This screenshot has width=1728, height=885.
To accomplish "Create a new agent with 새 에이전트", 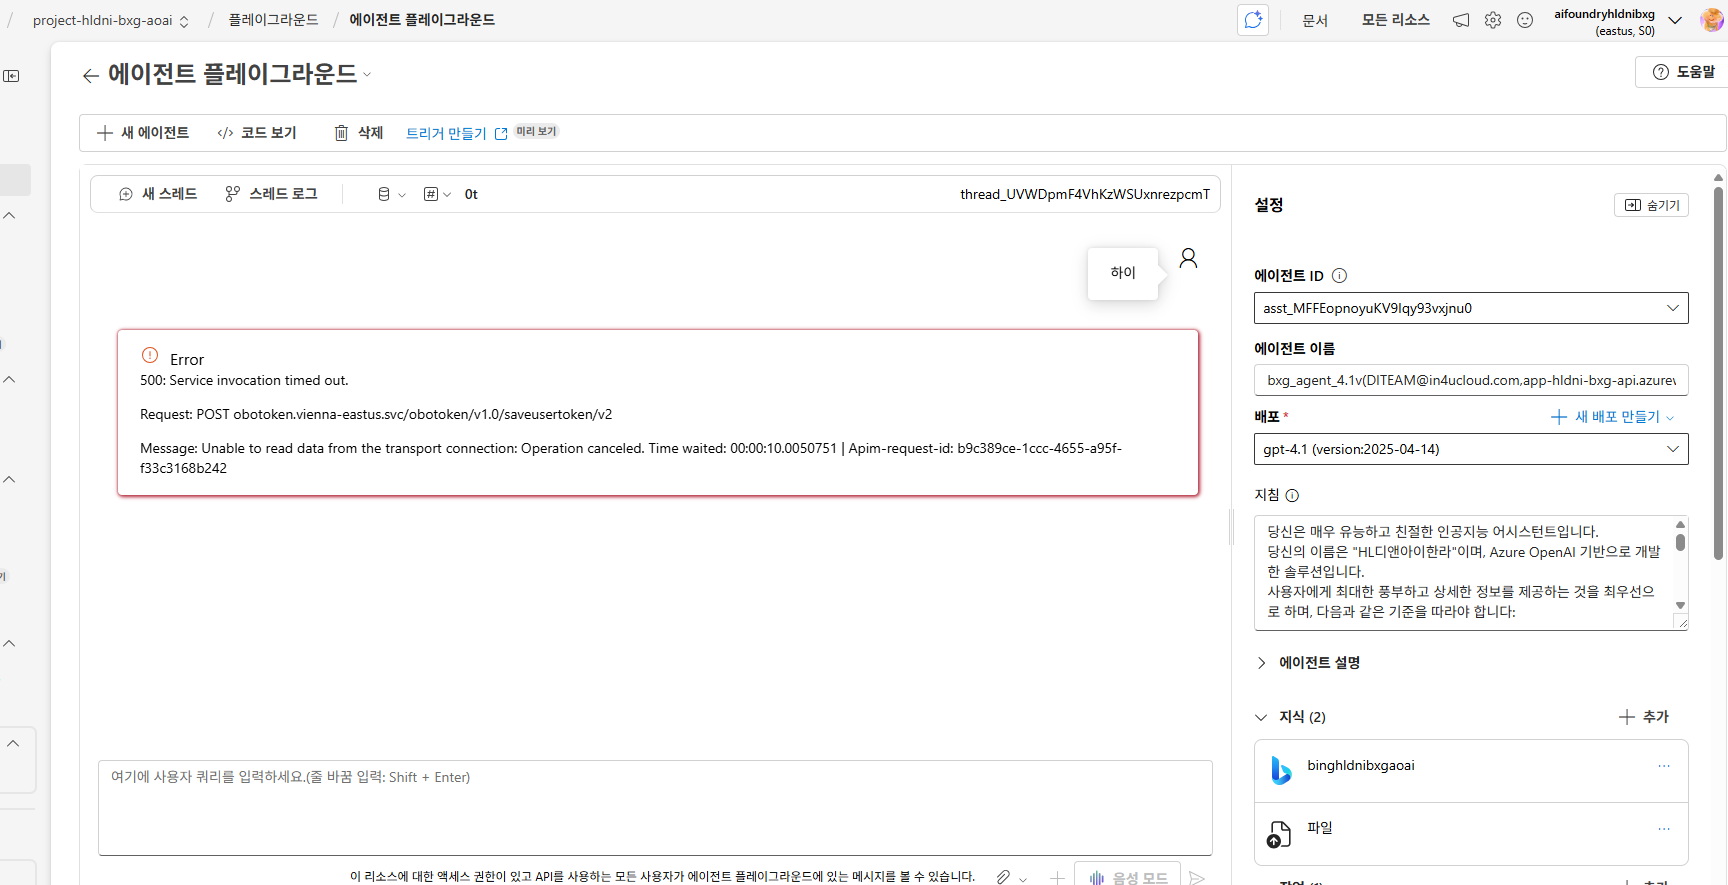I will 143,133.
